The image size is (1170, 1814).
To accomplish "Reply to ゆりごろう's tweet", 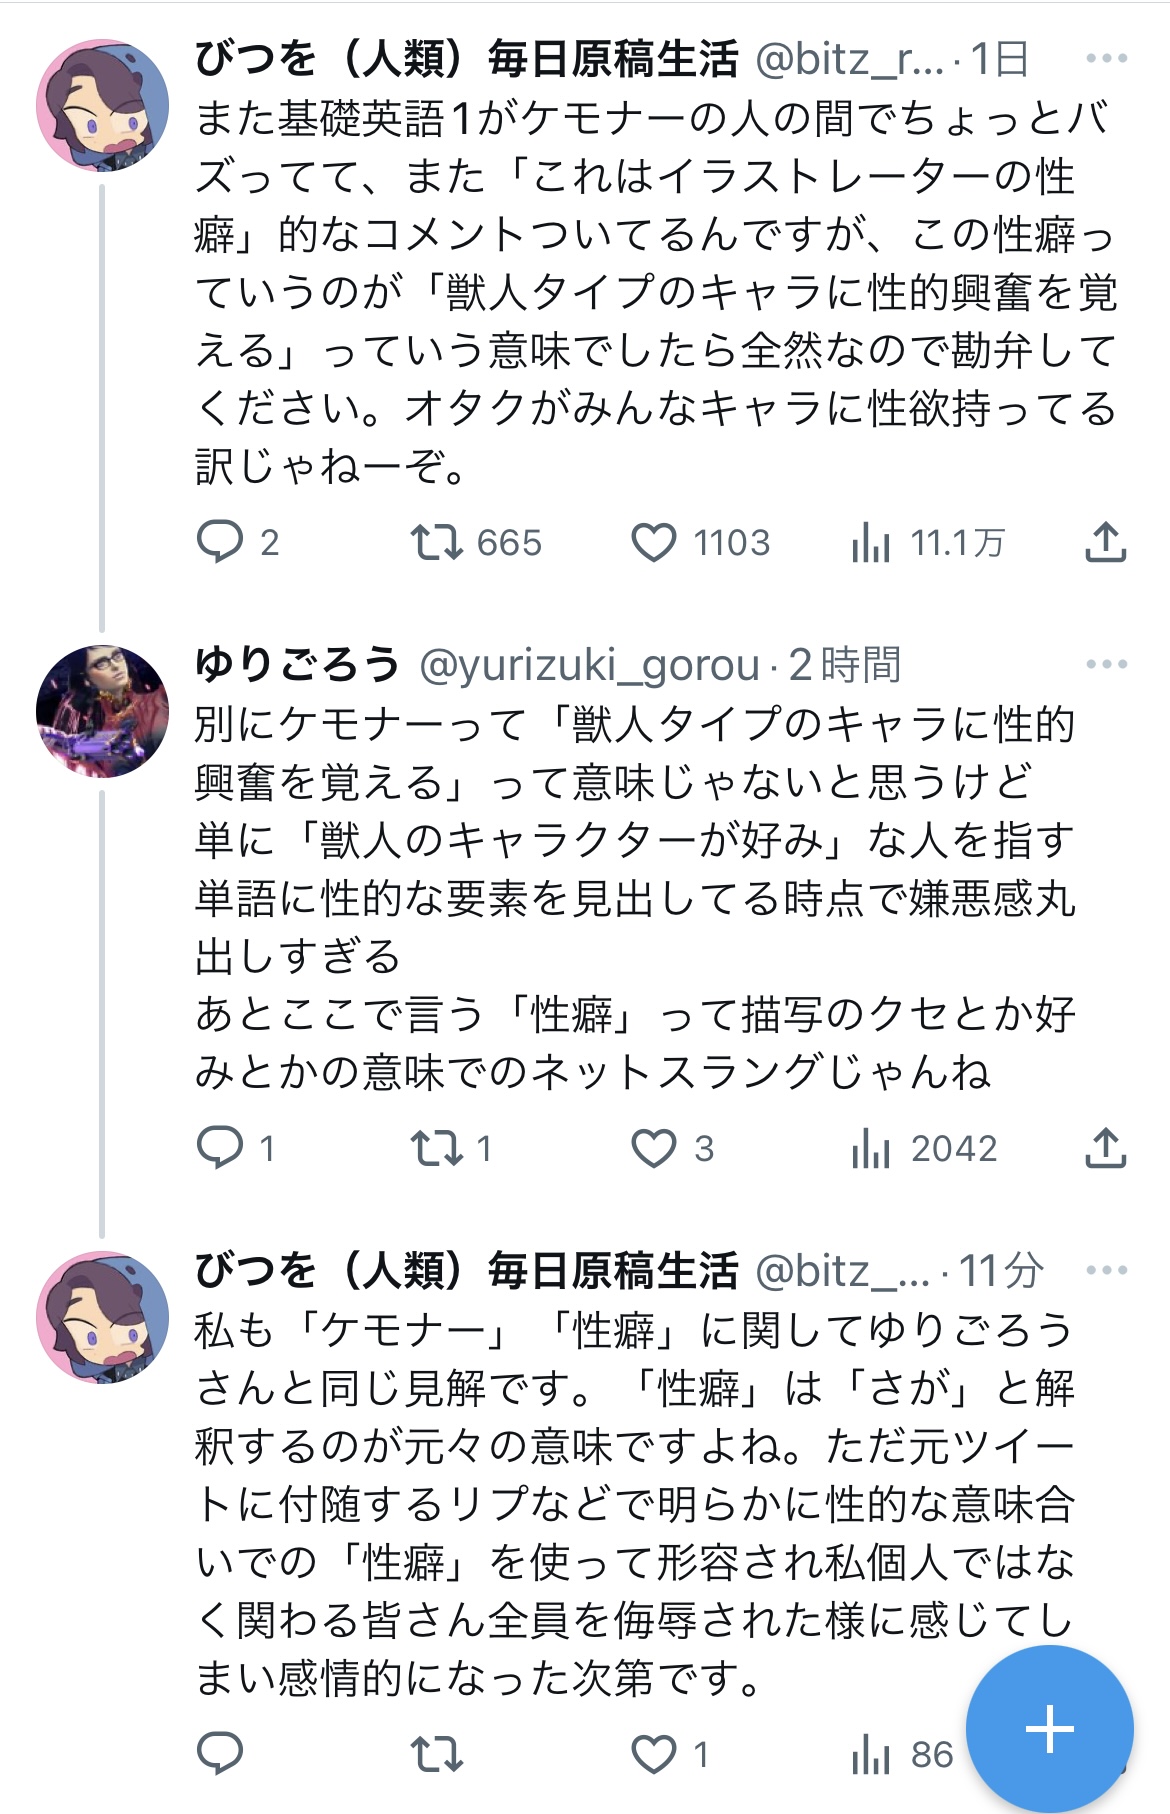I will pos(220,1148).
